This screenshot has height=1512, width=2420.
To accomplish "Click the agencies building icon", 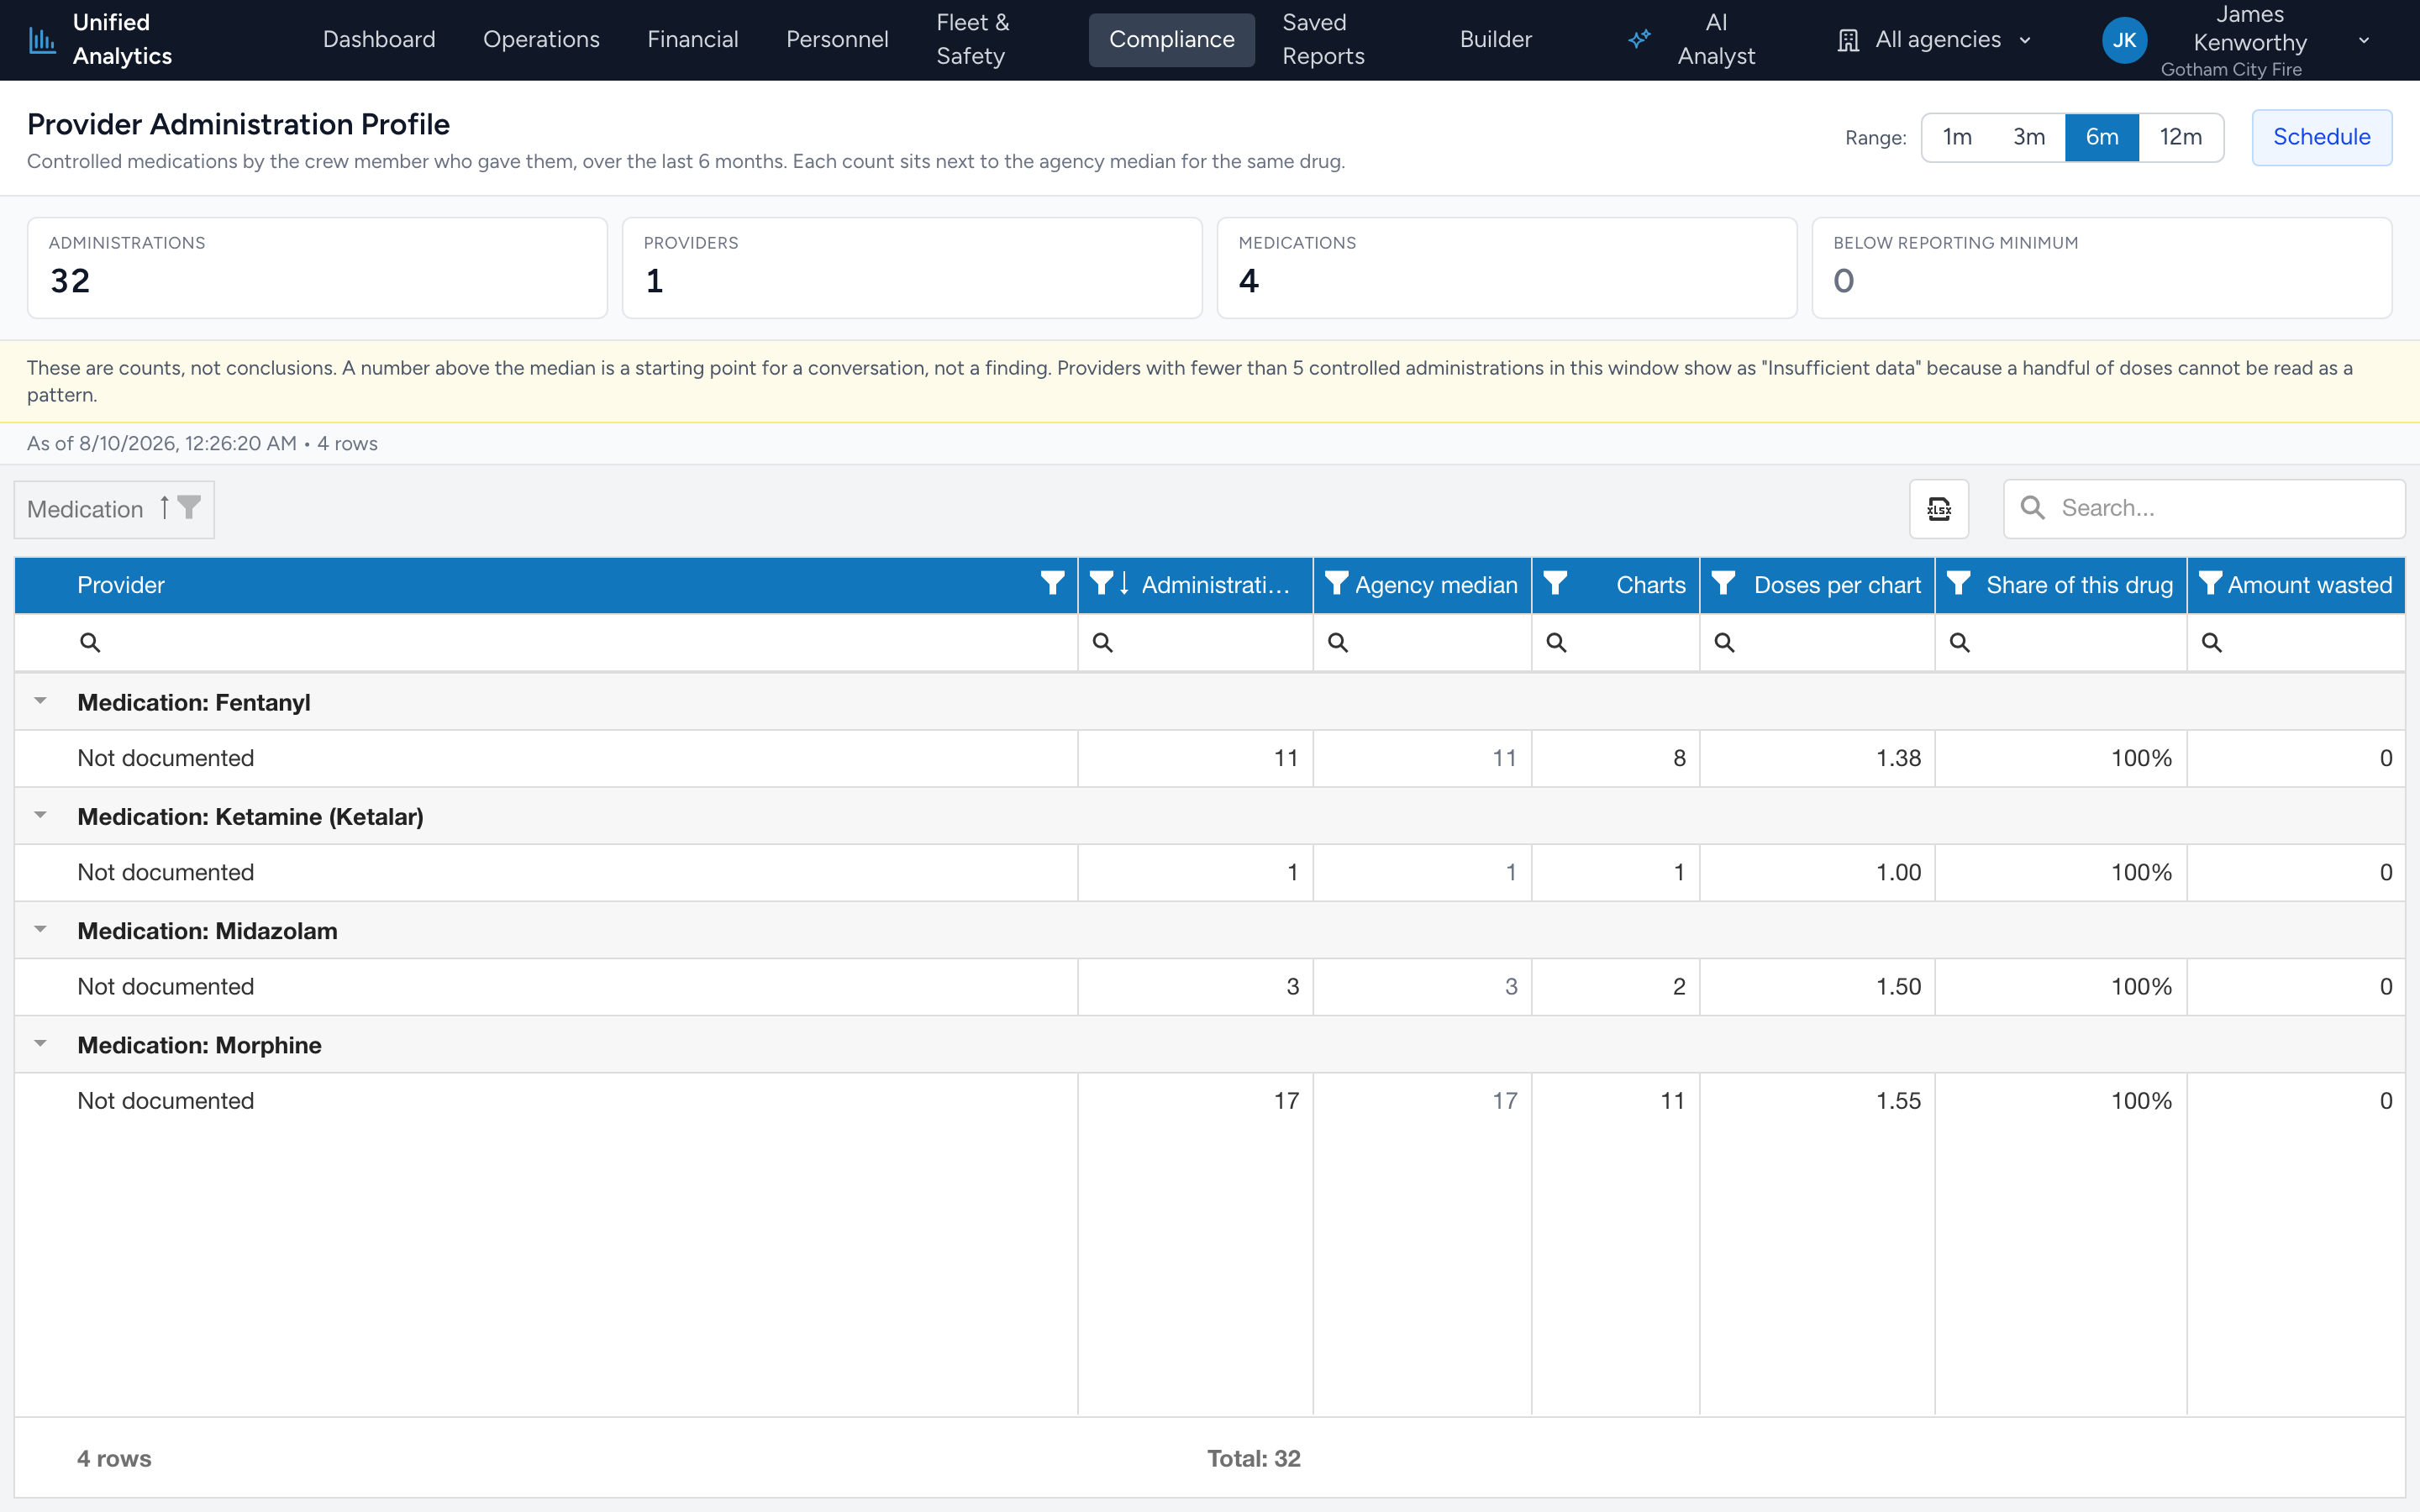I will point(1848,40).
